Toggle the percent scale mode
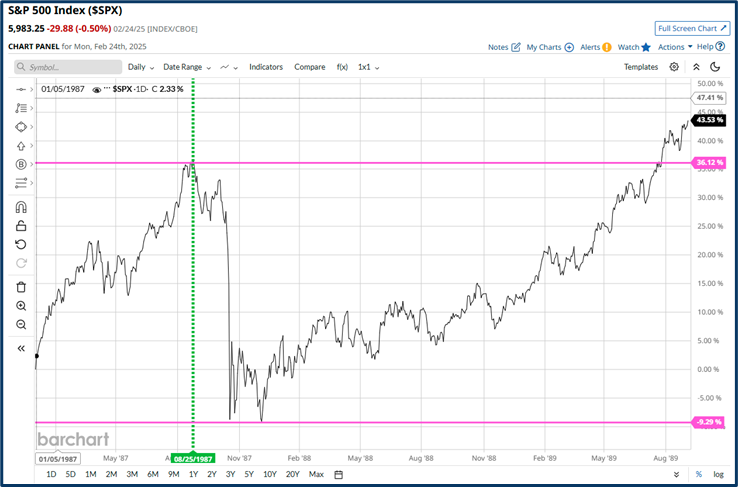 pos(697,474)
